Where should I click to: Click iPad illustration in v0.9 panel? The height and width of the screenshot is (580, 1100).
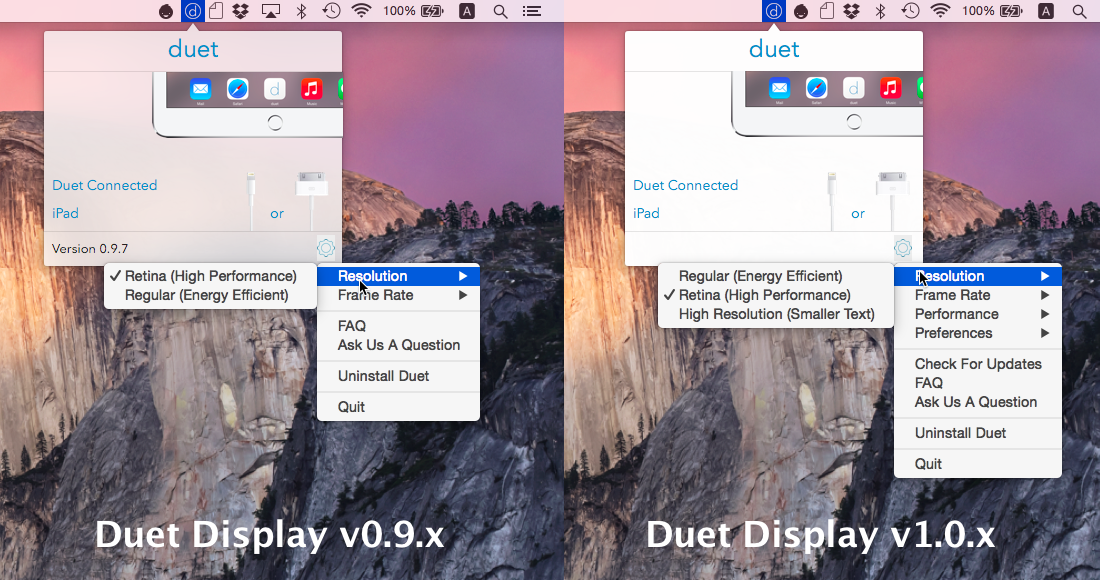pos(248,104)
